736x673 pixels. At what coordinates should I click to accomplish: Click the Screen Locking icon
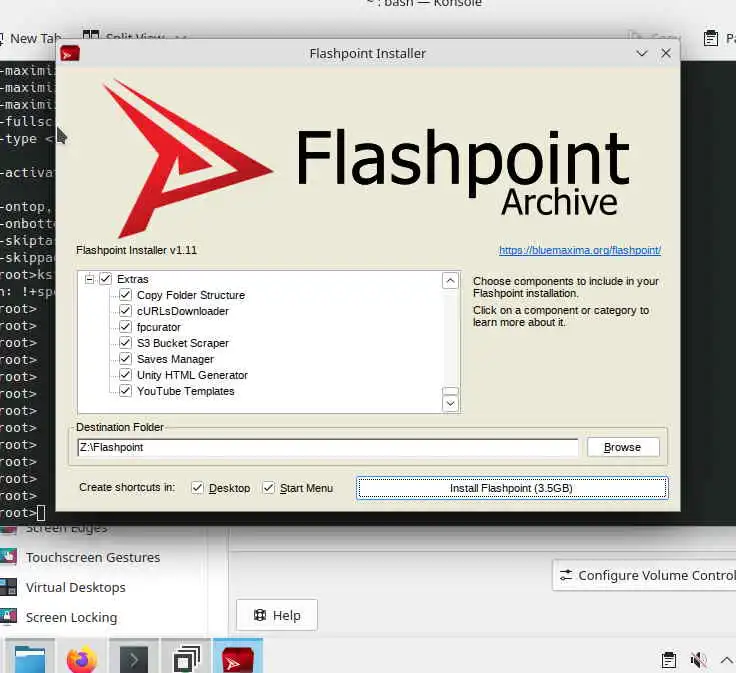(x=8, y=617)
